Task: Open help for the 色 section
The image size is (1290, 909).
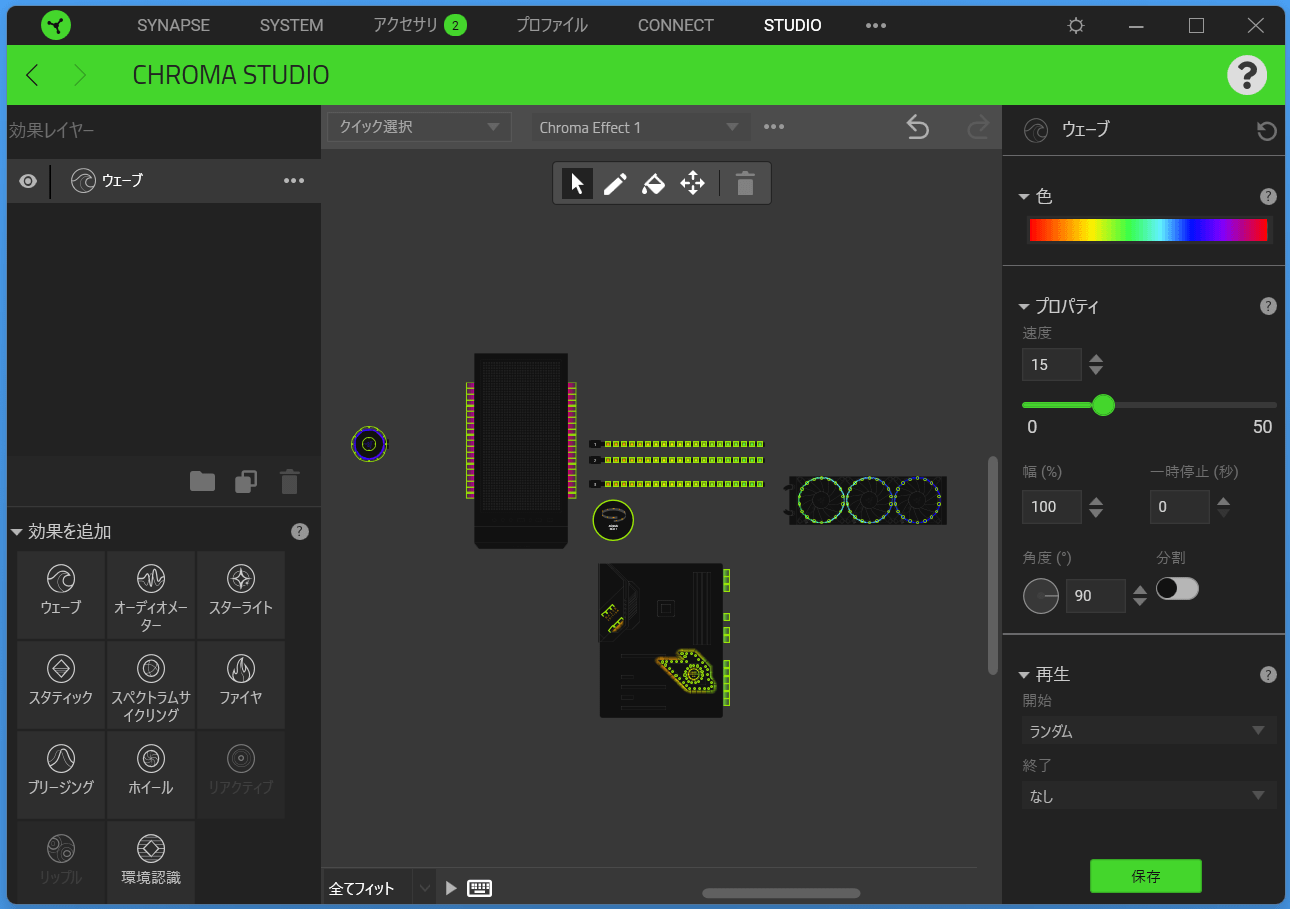Action: pyautogui.click(x=1268, y=197)
